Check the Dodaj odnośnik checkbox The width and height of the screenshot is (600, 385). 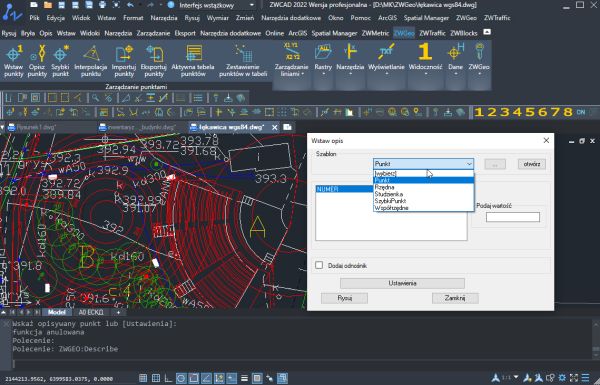tap(319, 265)
